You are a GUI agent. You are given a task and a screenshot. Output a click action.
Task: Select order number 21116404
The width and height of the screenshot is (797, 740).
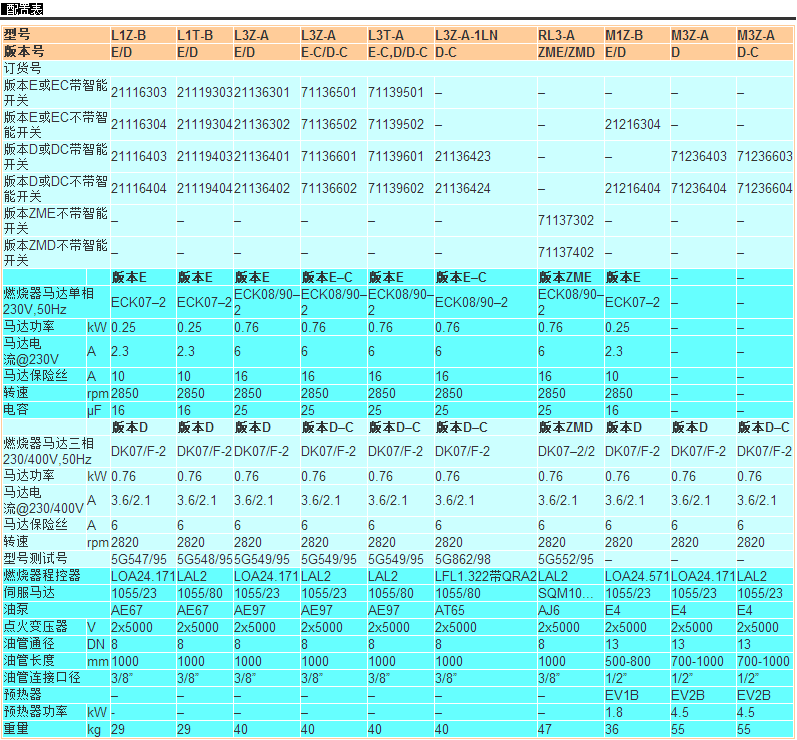139,189
